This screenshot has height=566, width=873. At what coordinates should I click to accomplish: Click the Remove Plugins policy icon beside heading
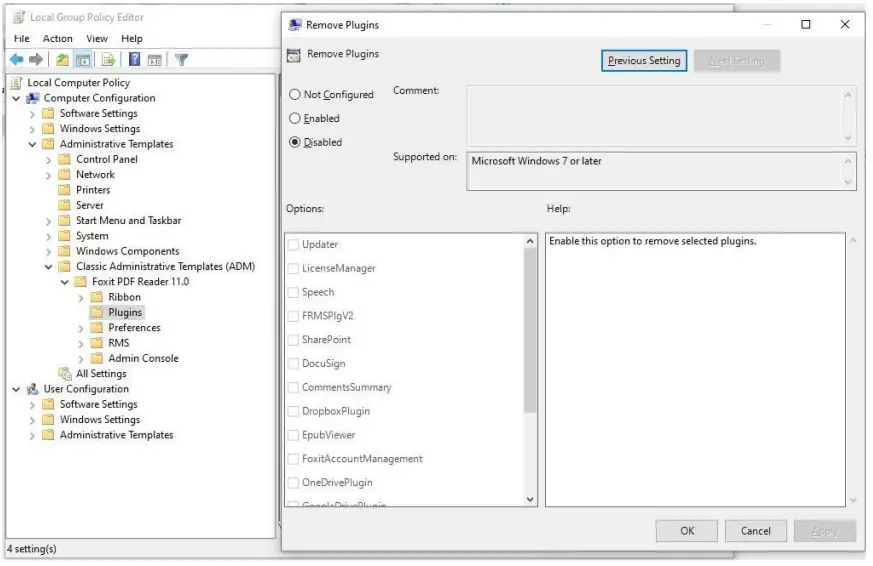pos(293,55)
